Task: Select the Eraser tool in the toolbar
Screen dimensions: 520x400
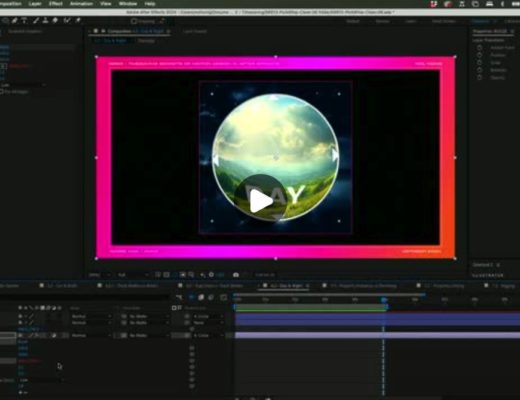Action: coord(55,21)
